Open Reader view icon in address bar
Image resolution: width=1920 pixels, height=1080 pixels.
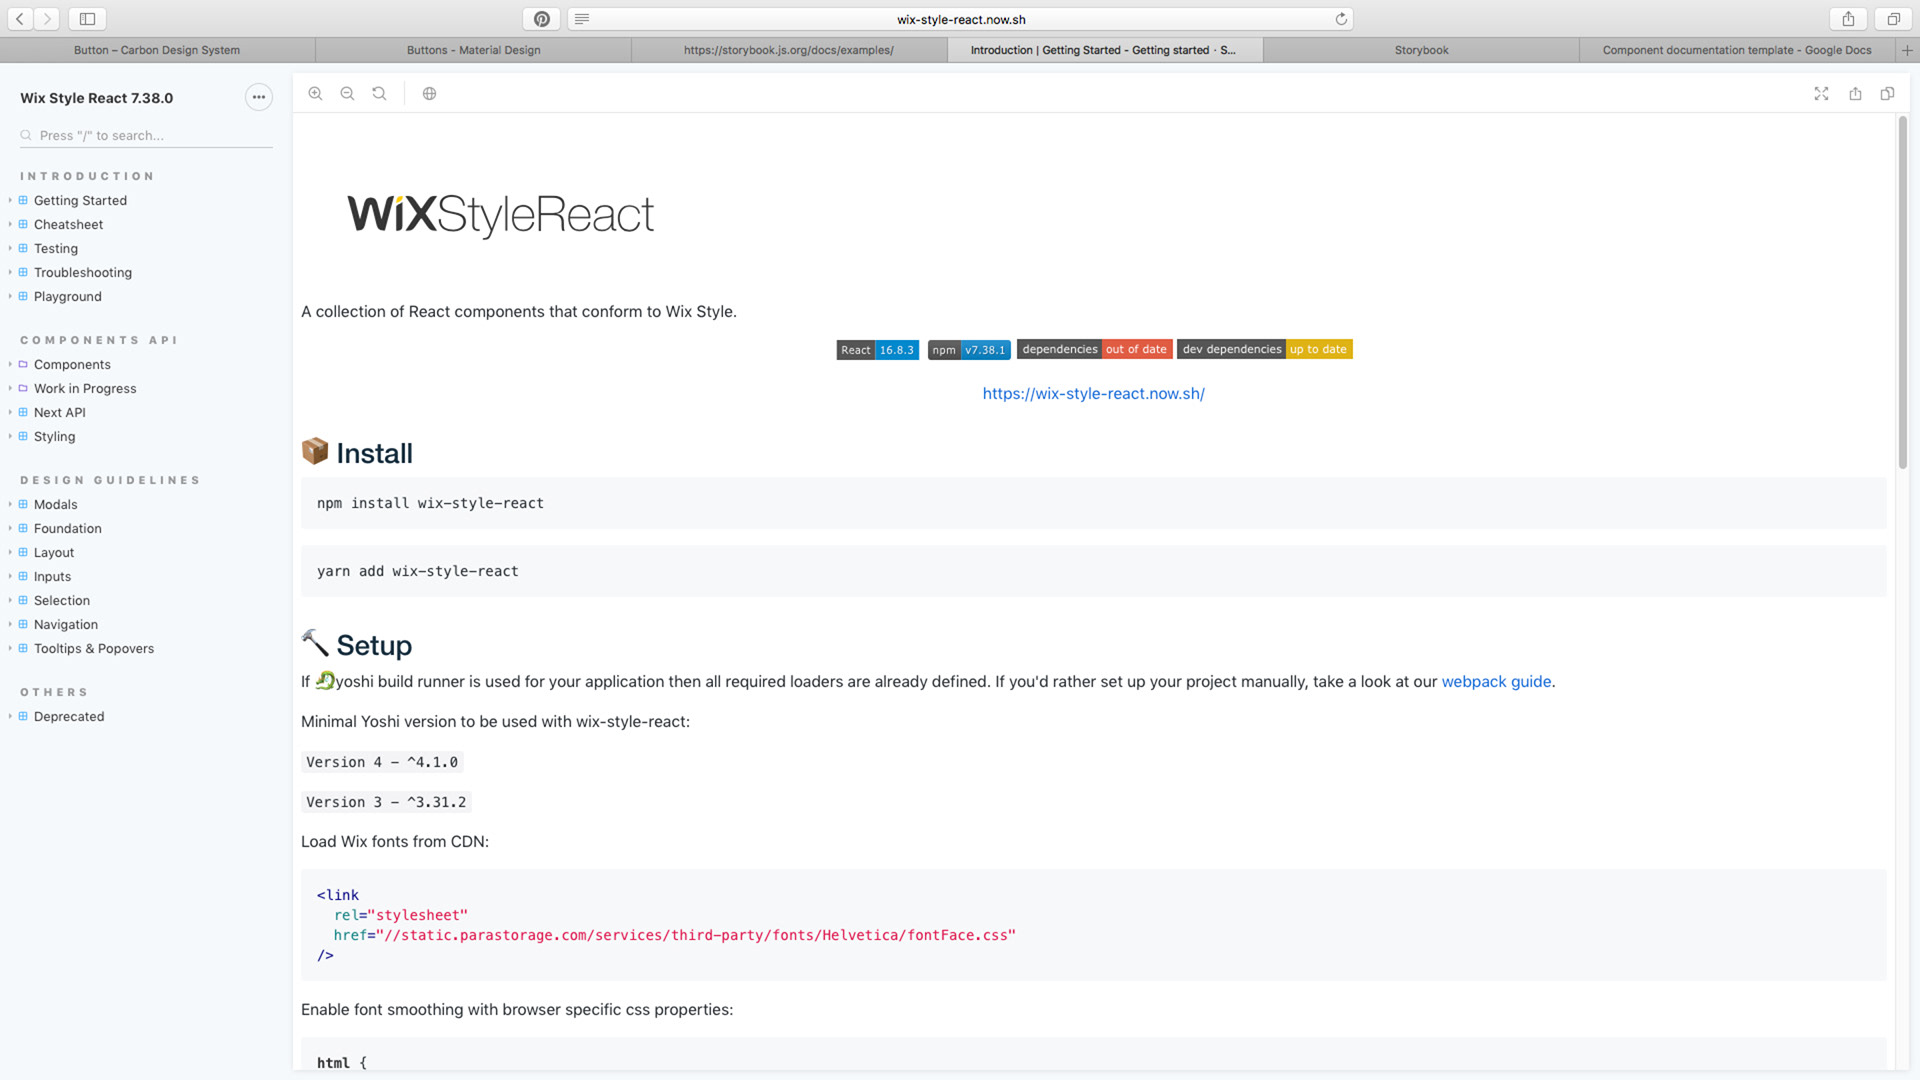click(x=582, y=18)
